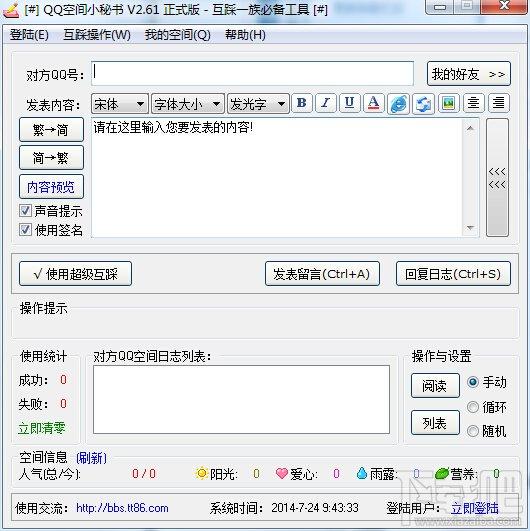Click the application icon in title bar
This screenshot has width=530, height=531.
click(x=11, y=9)
